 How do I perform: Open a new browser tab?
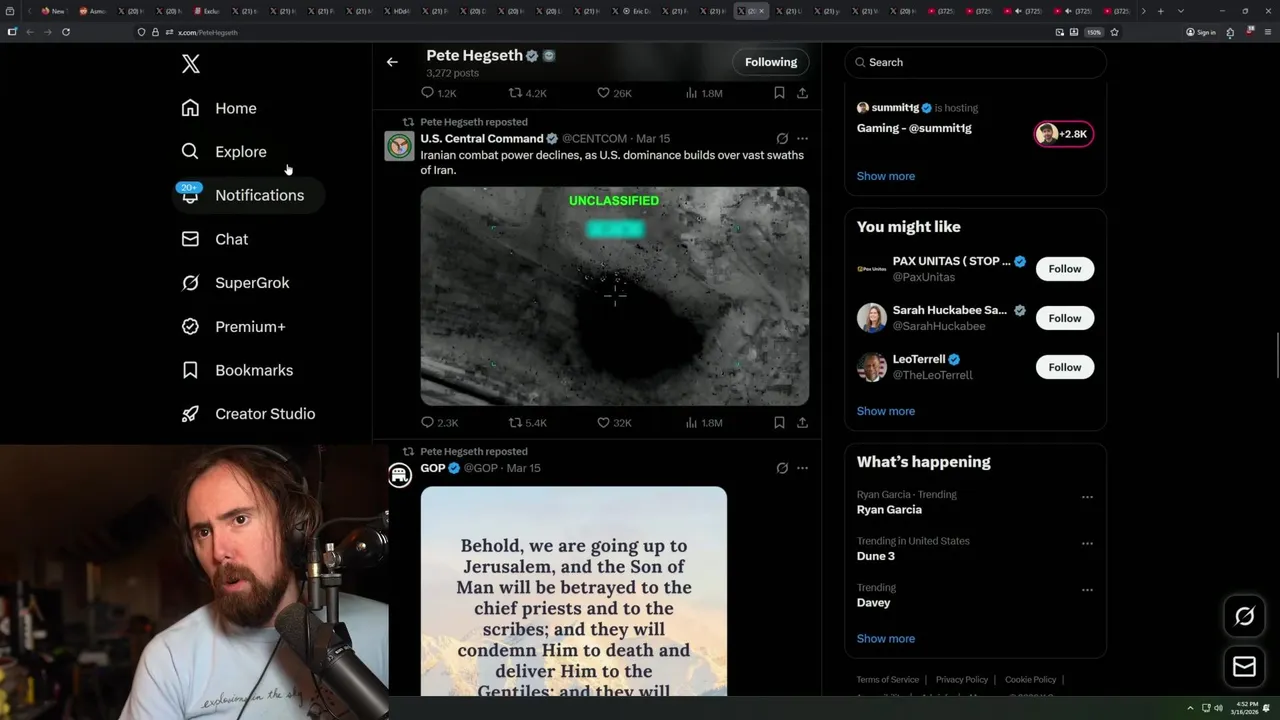(x=1160, y=11)
